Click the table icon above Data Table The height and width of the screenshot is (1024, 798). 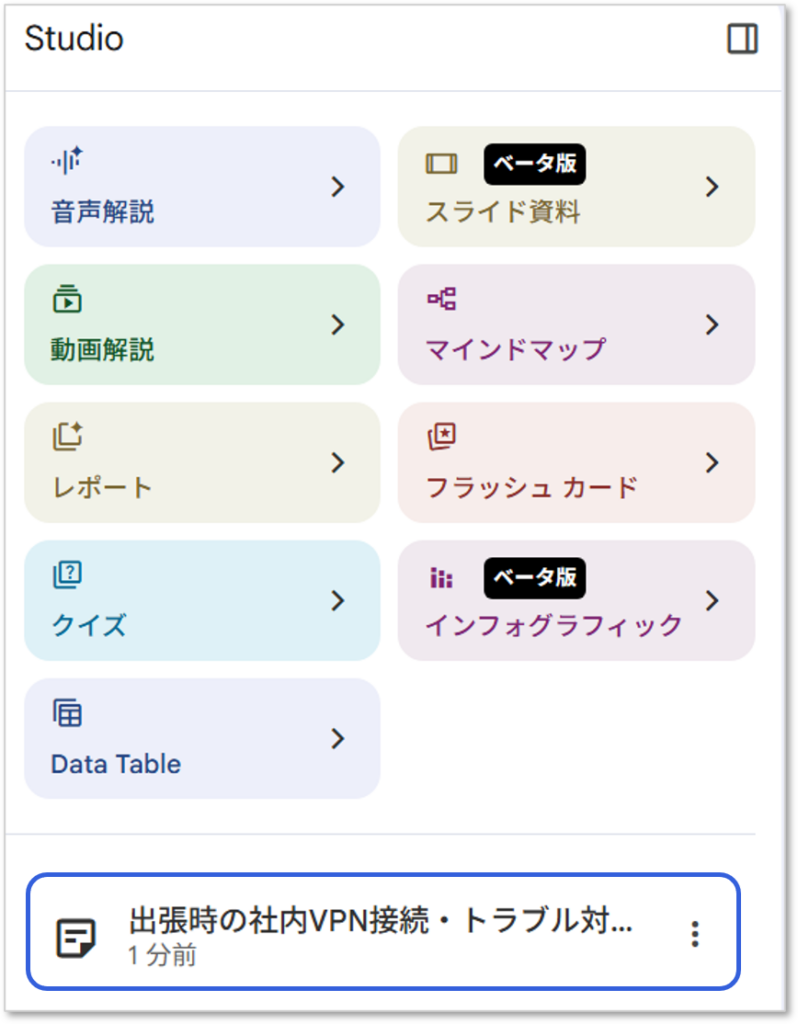click(x=67, y=712)
